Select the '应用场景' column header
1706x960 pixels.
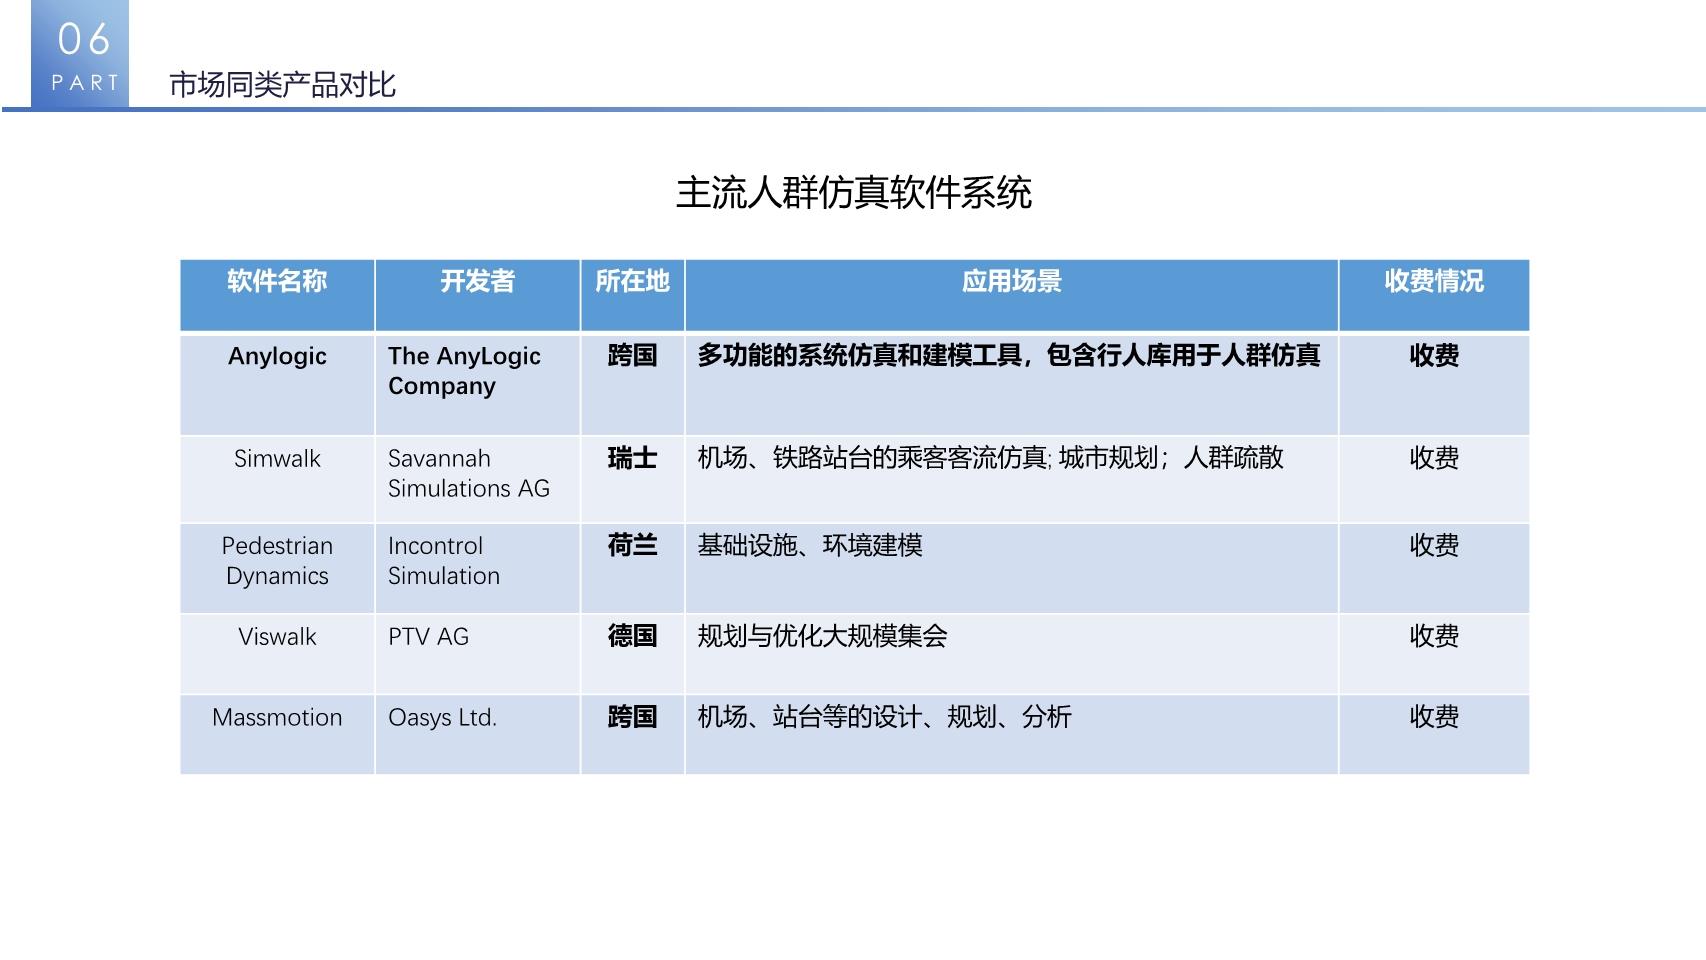click(x=1012, y=295)
